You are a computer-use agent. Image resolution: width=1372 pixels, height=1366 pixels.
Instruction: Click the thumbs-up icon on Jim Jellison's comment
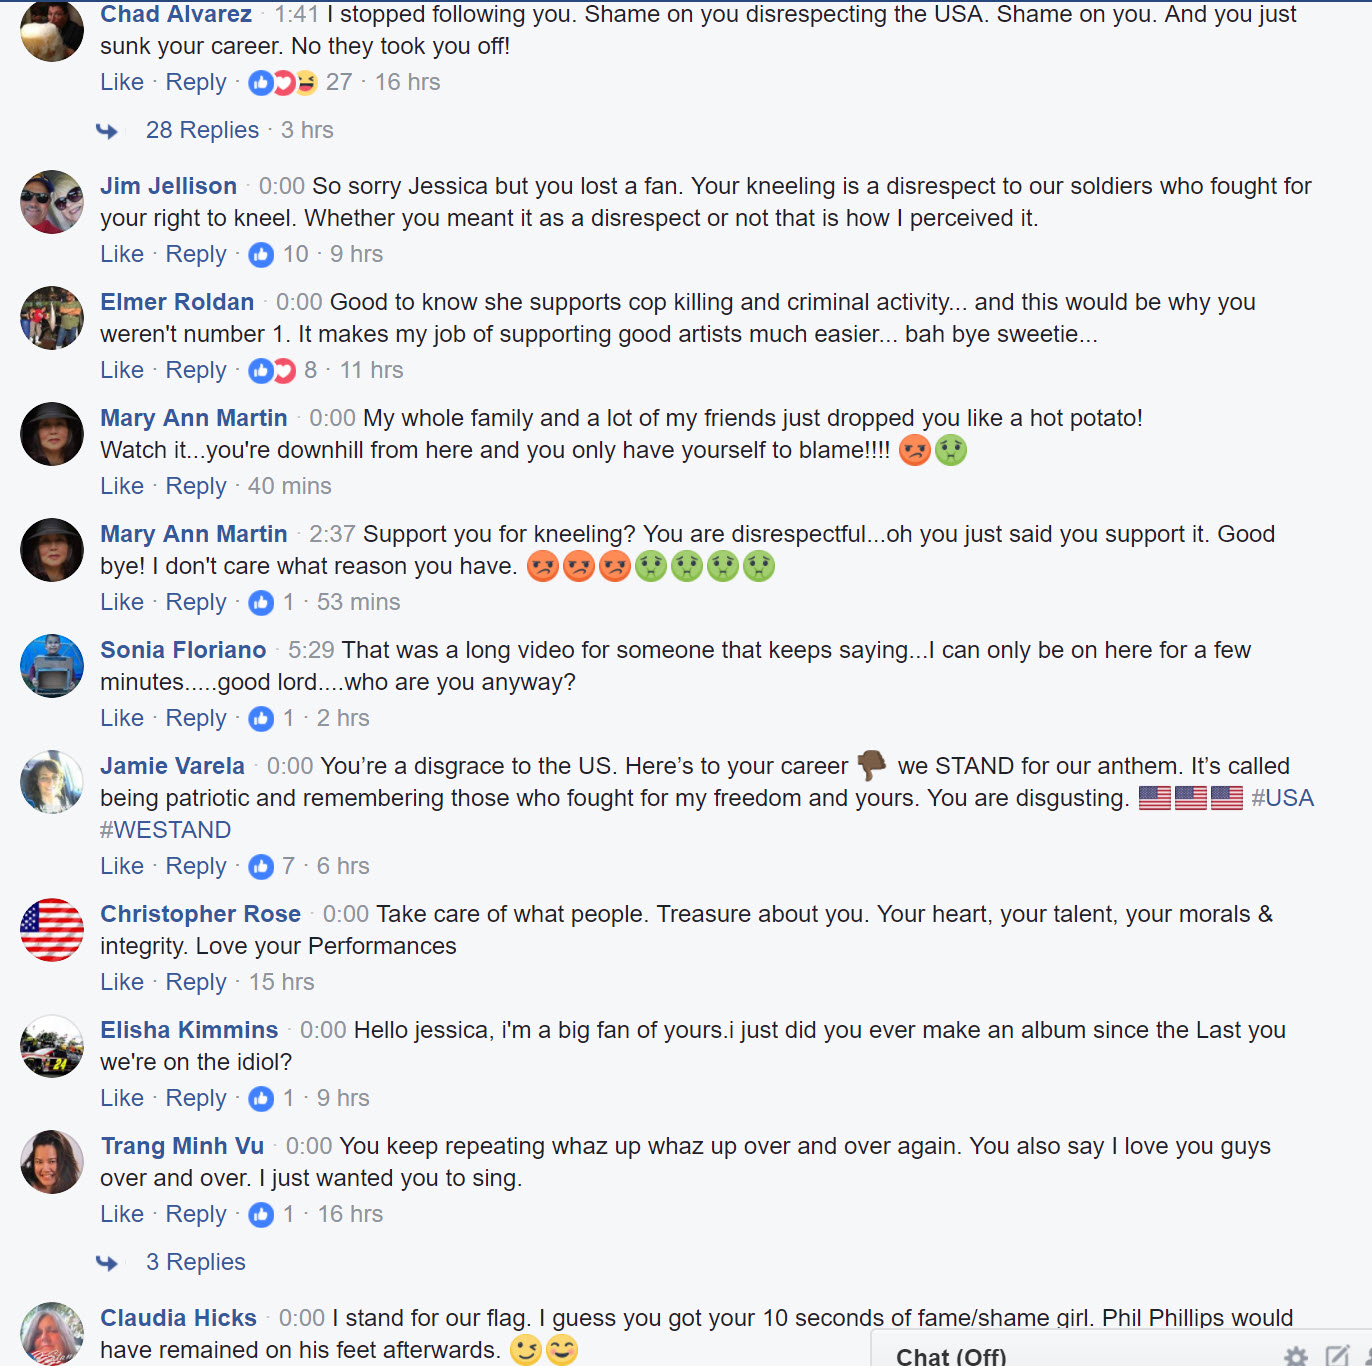tap(261, 255)
